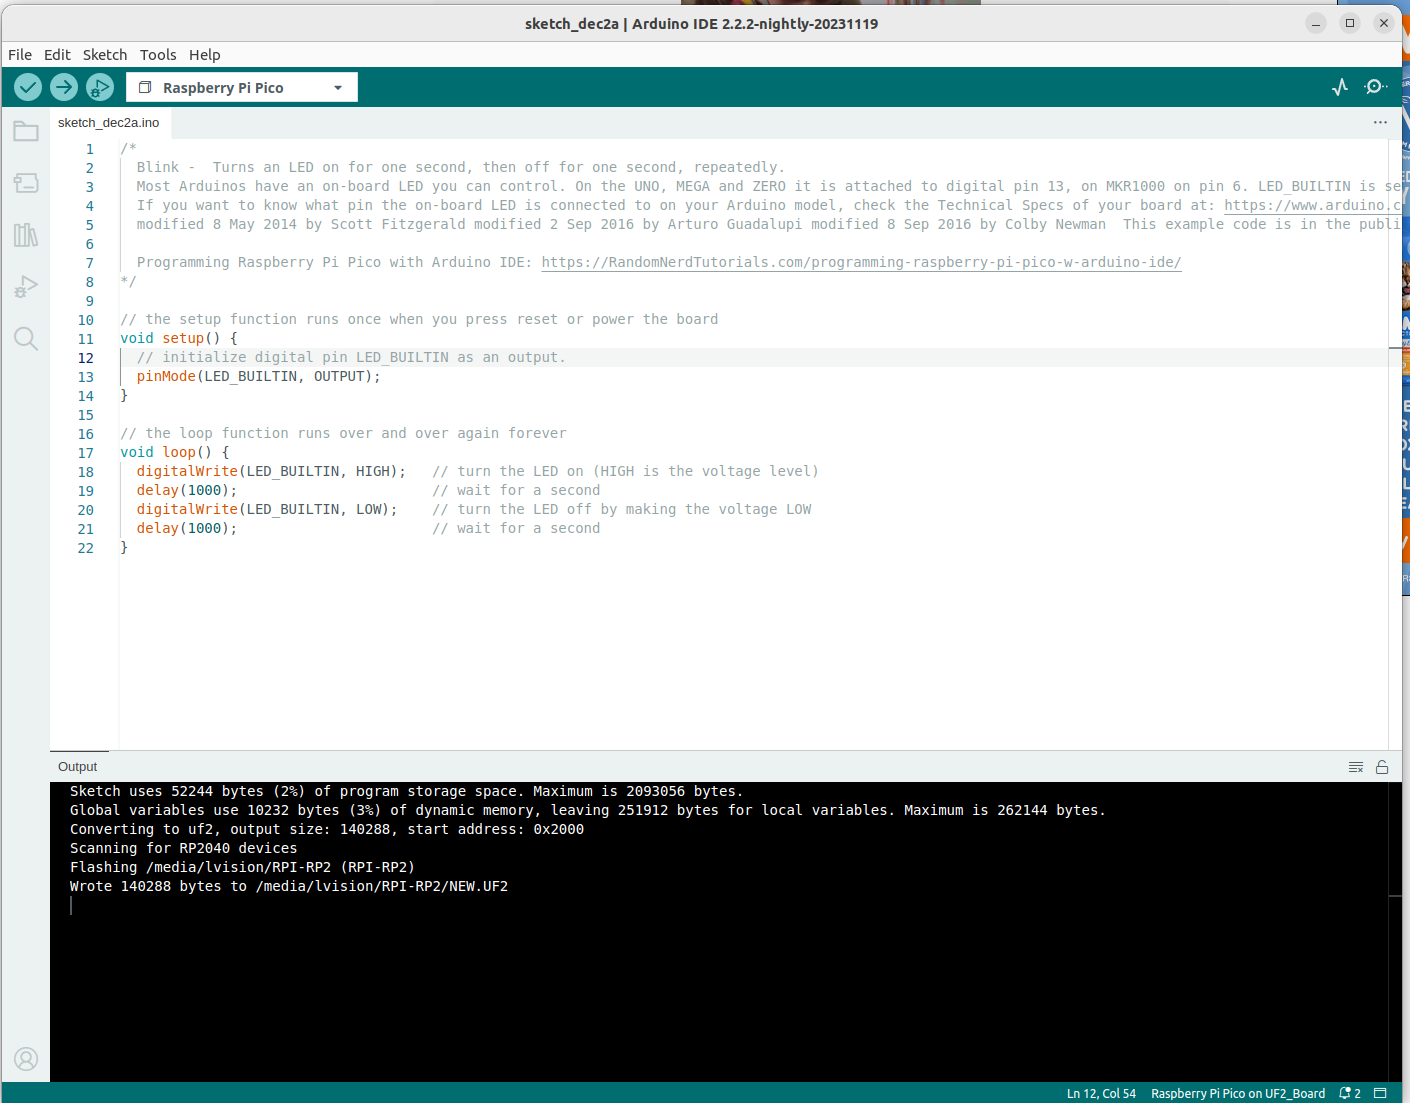Open the Library Manager sidebar
This screenshot has height=1103, width=1410.
pos(26,235)
